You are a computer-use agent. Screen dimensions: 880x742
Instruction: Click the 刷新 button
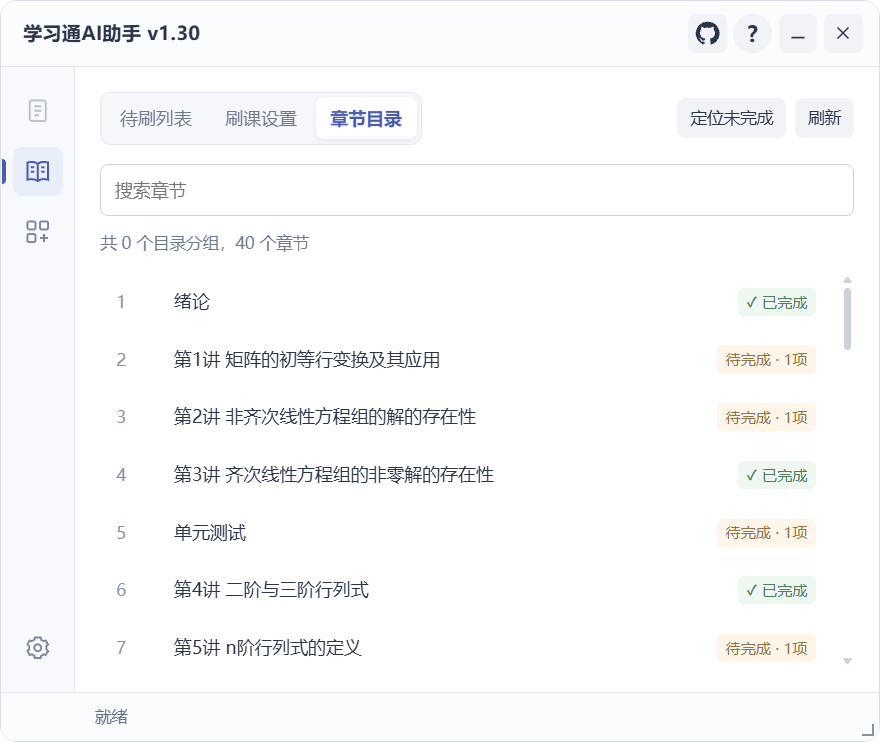(x=824, y=118)
